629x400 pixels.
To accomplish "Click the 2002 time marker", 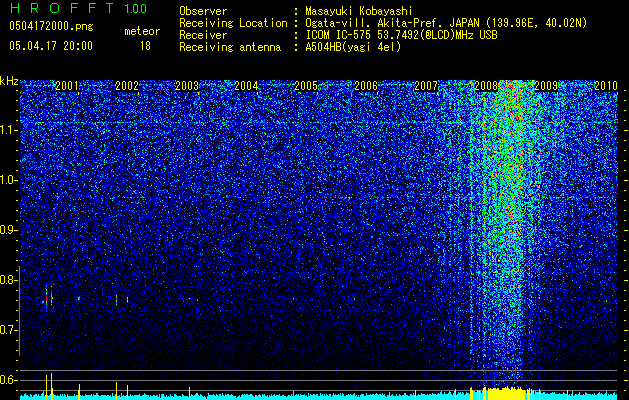I will [x=127, y=86].
